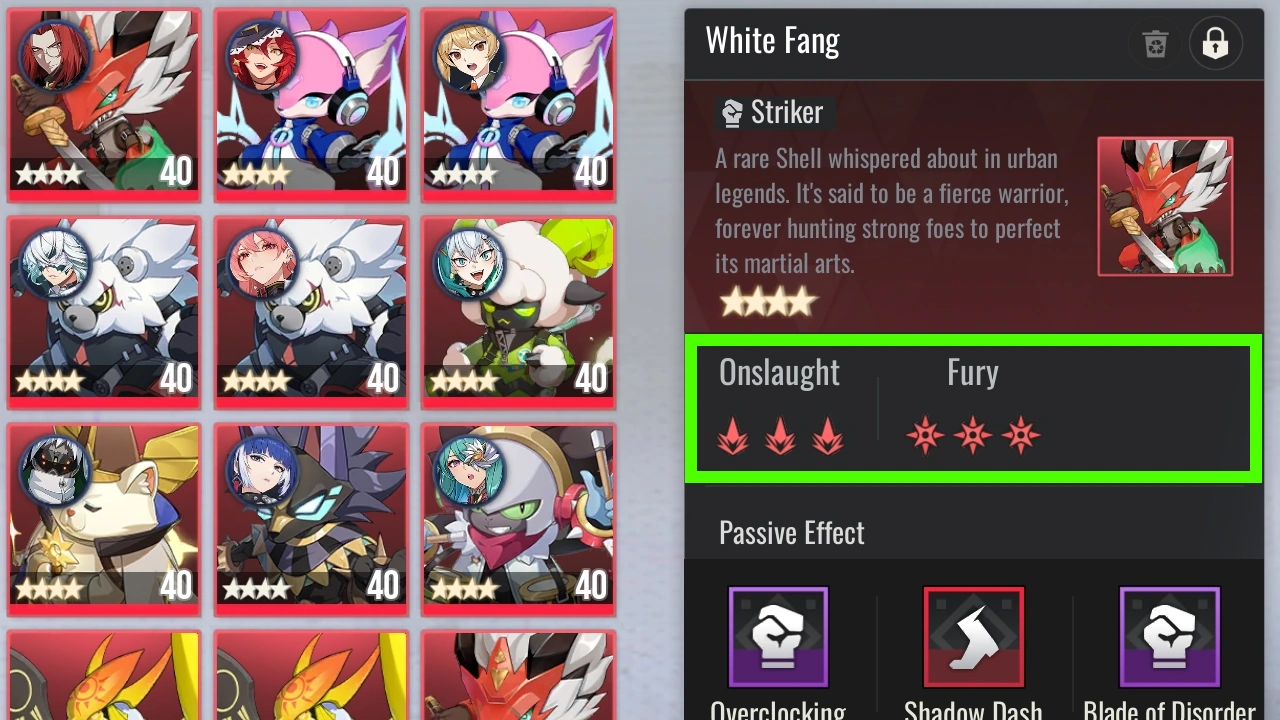Click the Striker class icon
The image size is (1280, 720).
pos(733,113)
